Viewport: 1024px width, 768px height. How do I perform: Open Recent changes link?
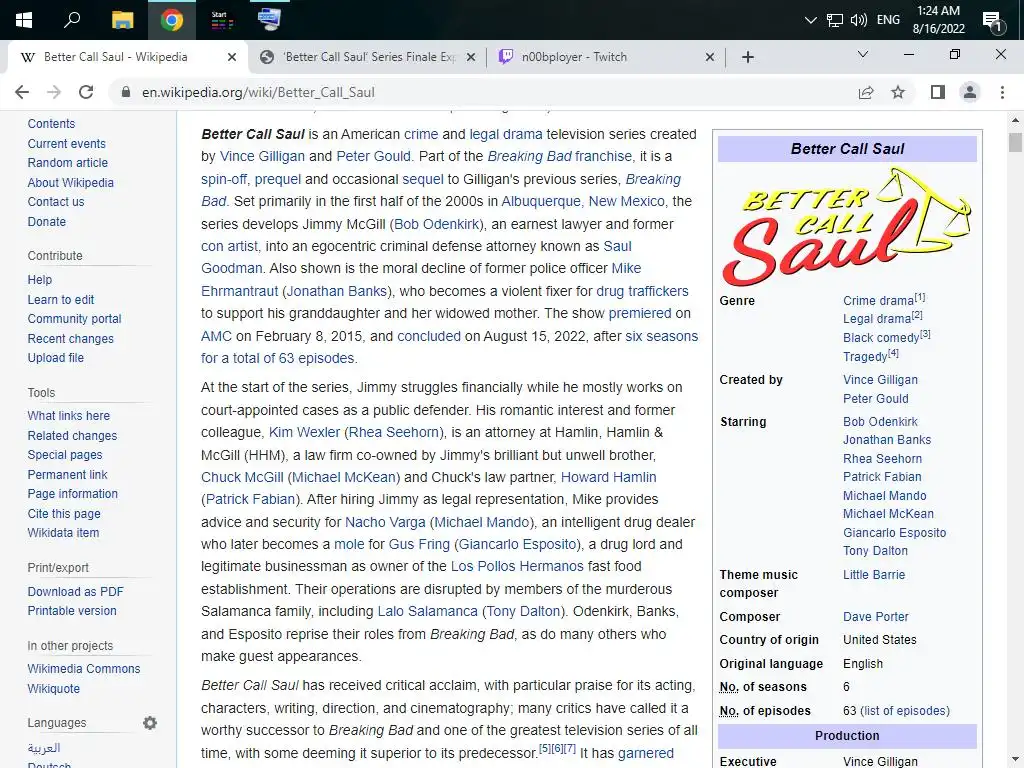click(71, 338)
